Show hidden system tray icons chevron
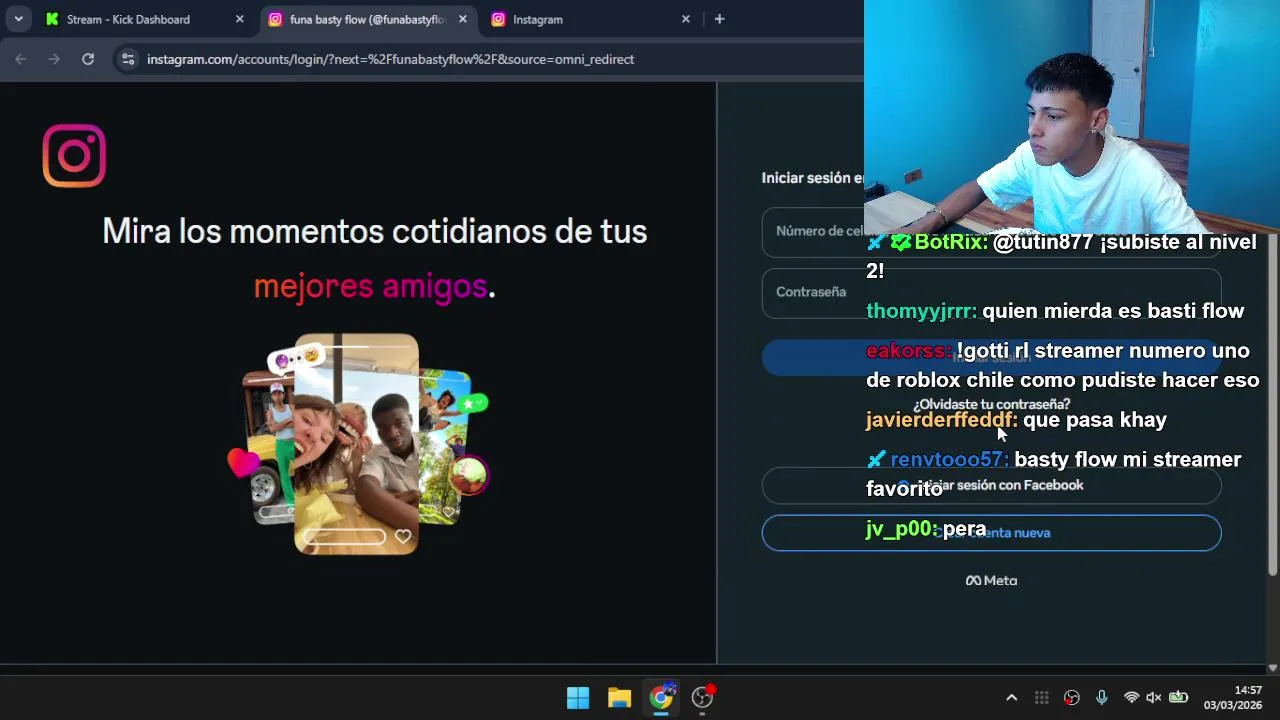This screenshot has width=1280, height=720. point(1011,698)
